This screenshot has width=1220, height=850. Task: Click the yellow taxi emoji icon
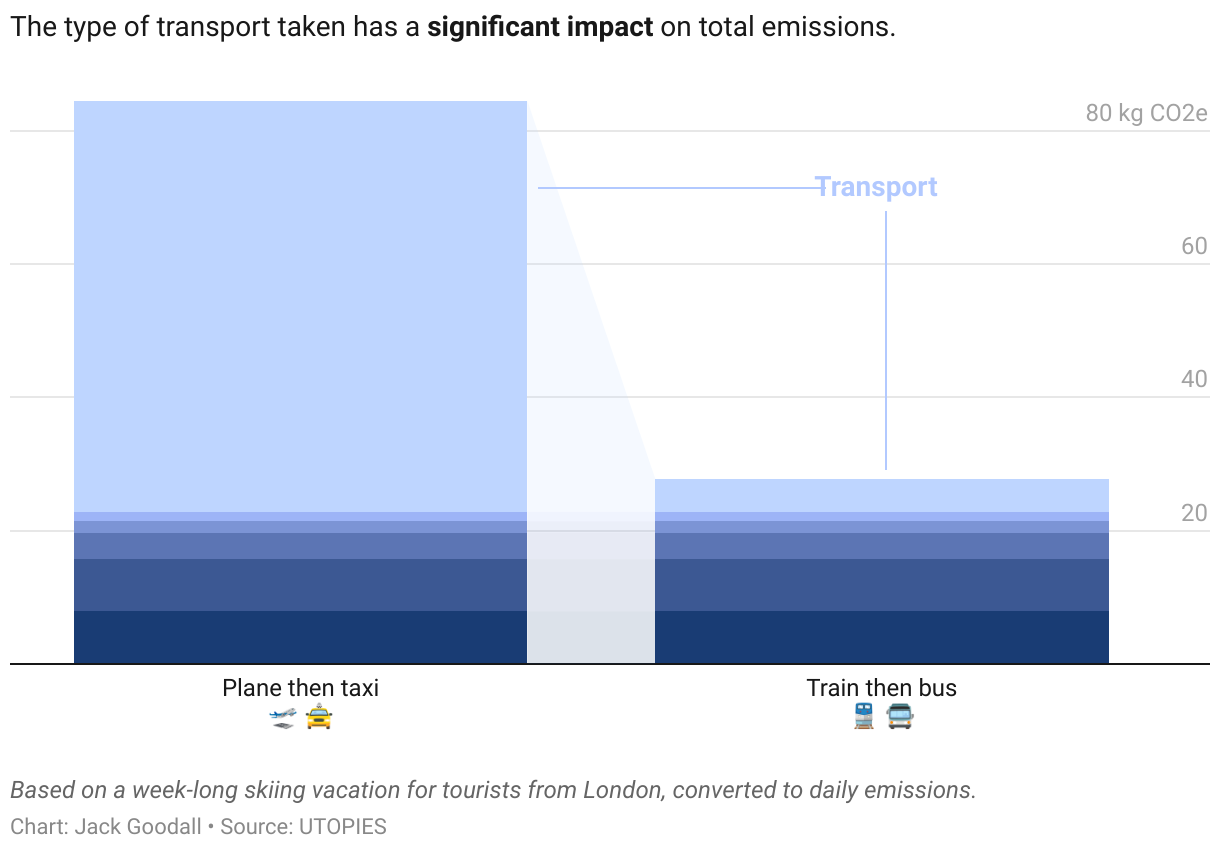pyautogui.click(x=318, y=717)
